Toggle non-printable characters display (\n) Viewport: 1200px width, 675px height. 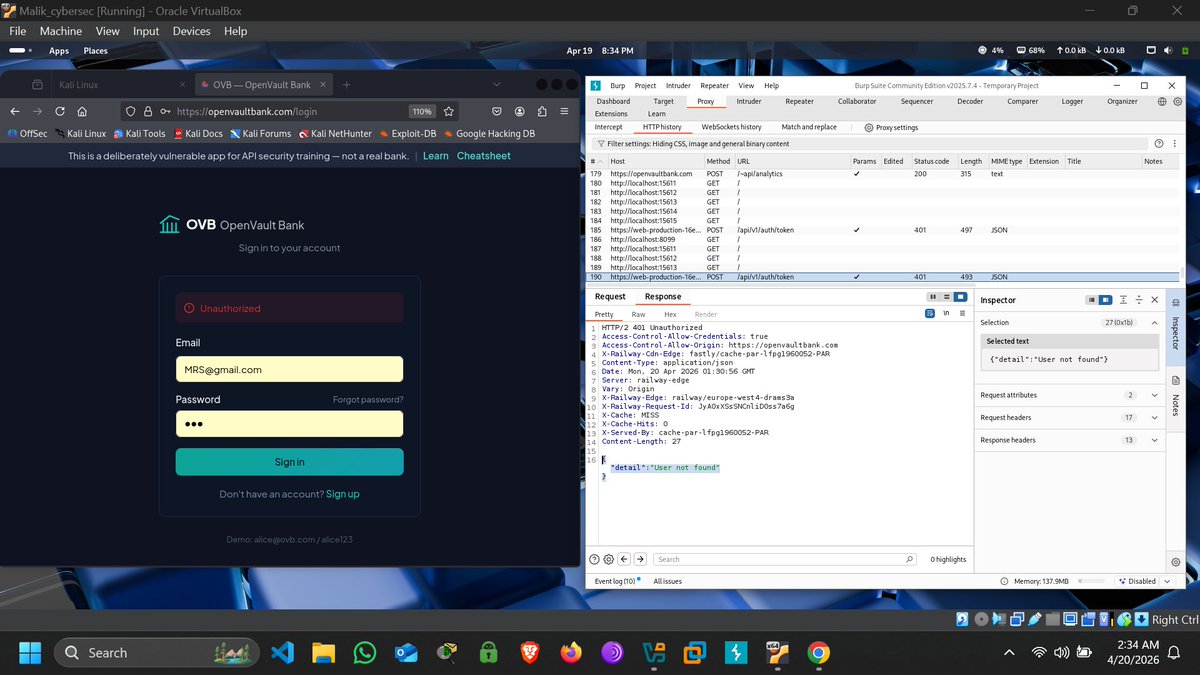945,314
